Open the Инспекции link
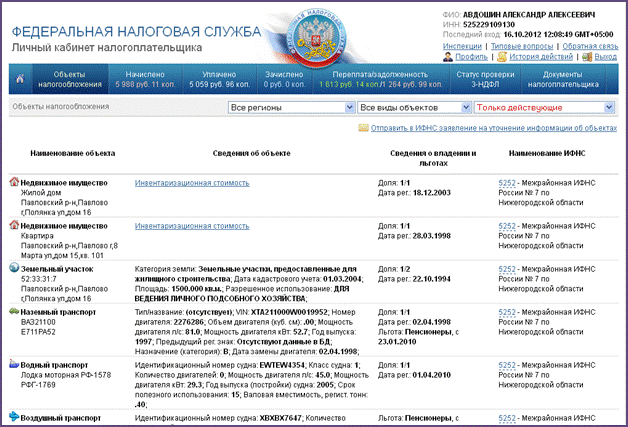 point(462,46)
